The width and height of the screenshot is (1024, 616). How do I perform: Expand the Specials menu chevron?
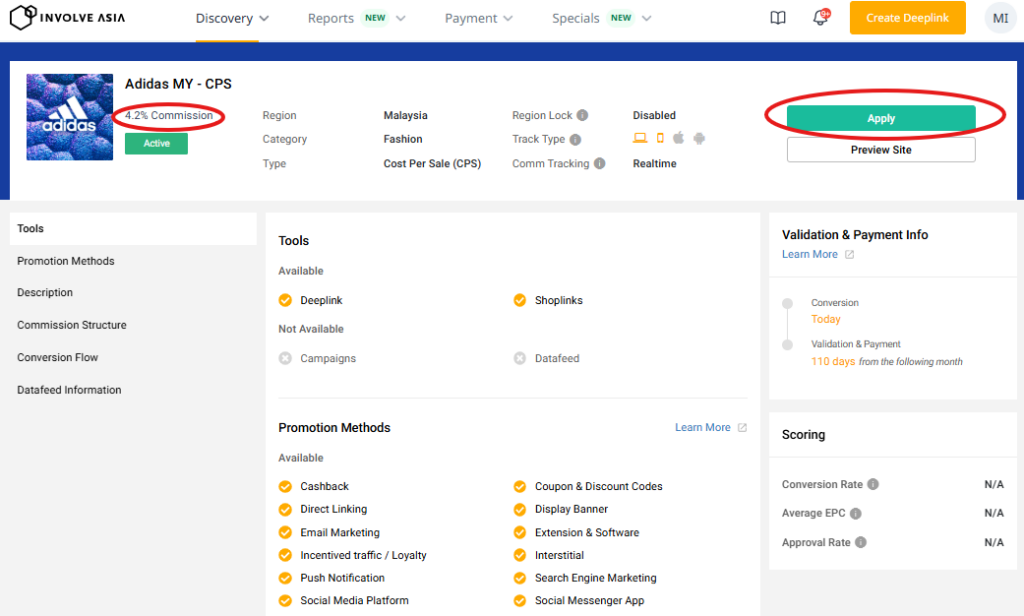(x=647, y=18)
